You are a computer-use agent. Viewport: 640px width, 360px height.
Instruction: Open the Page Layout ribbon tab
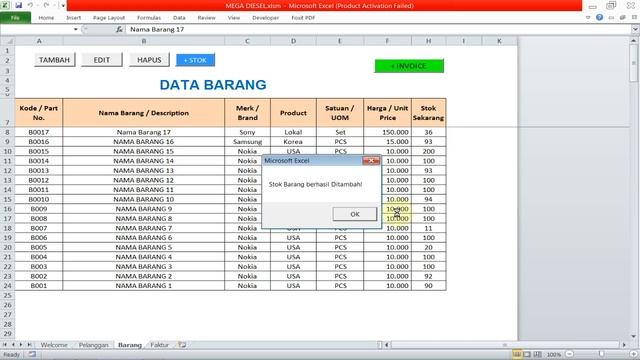[x=109, y=18]
